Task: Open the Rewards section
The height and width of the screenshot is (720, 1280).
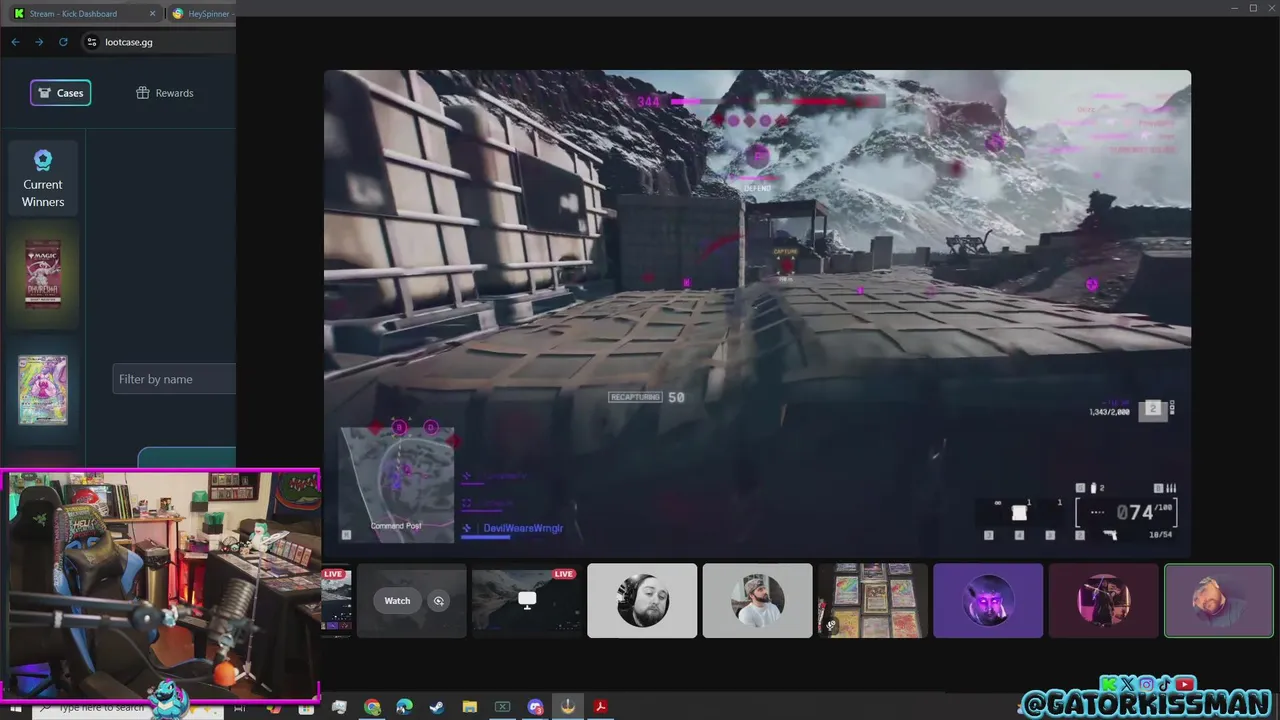Action: (x=165, y=93)
